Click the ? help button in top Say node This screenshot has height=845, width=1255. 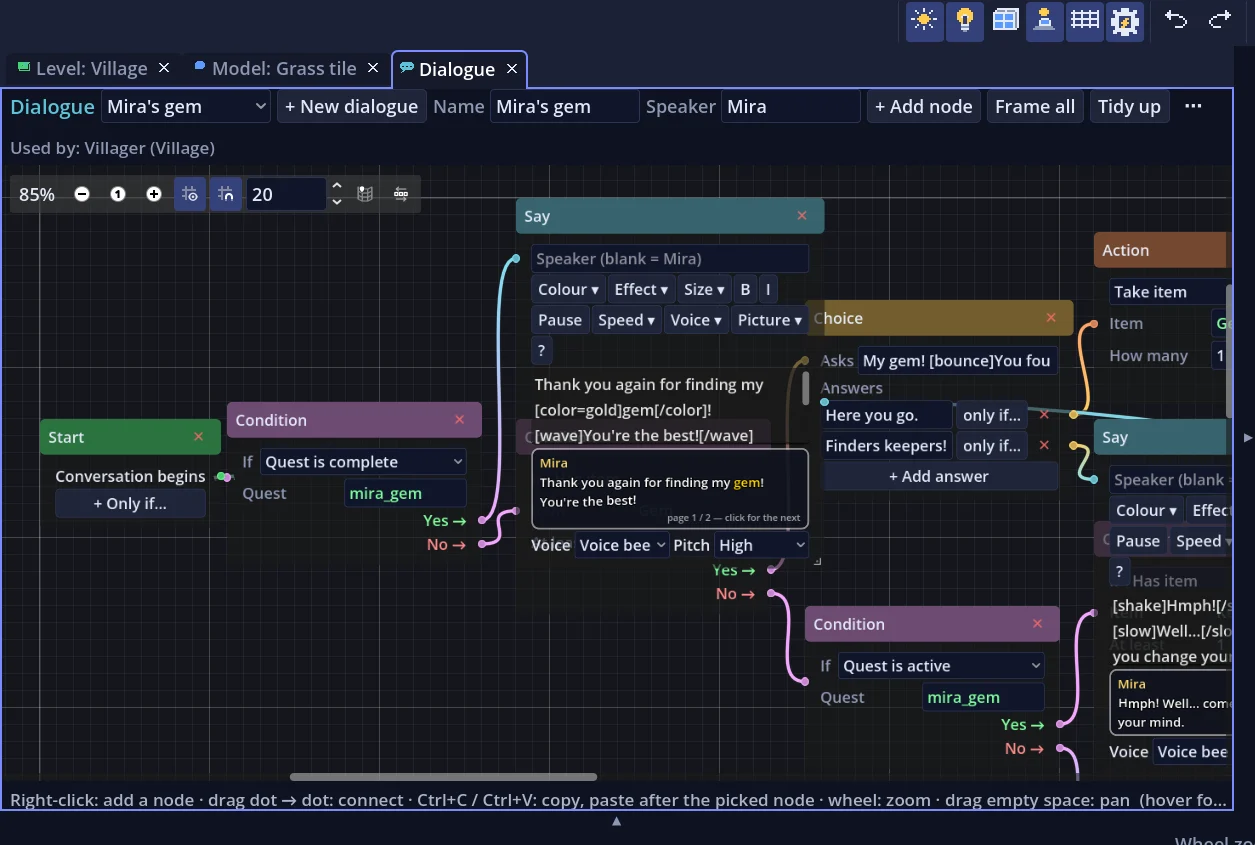click(x=541, y=351)
